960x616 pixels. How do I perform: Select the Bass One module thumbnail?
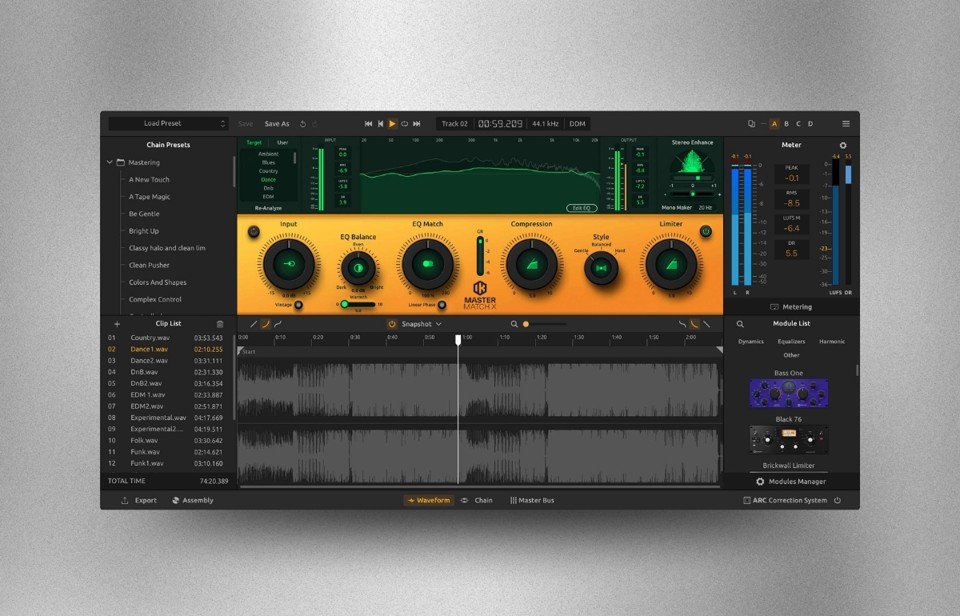pyautogui.click(x=789, y=394)
